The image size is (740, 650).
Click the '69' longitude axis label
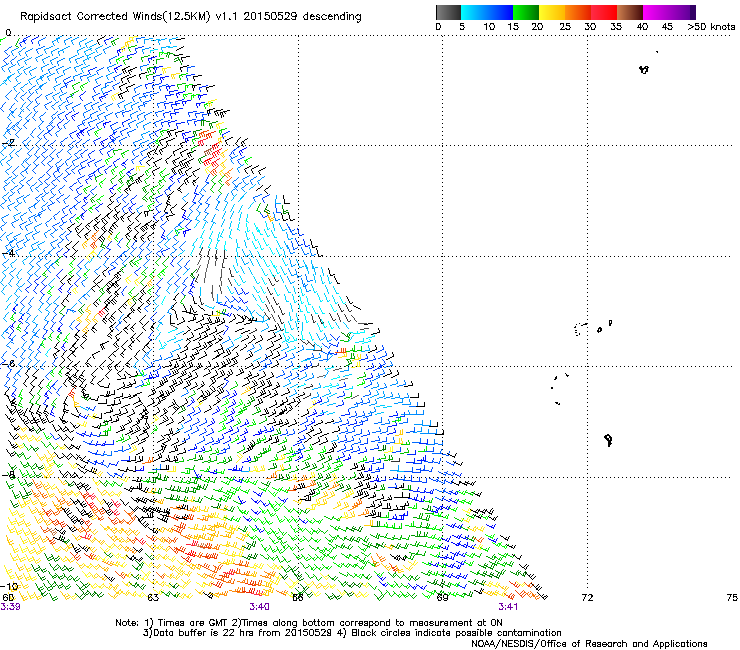(442, 598)
